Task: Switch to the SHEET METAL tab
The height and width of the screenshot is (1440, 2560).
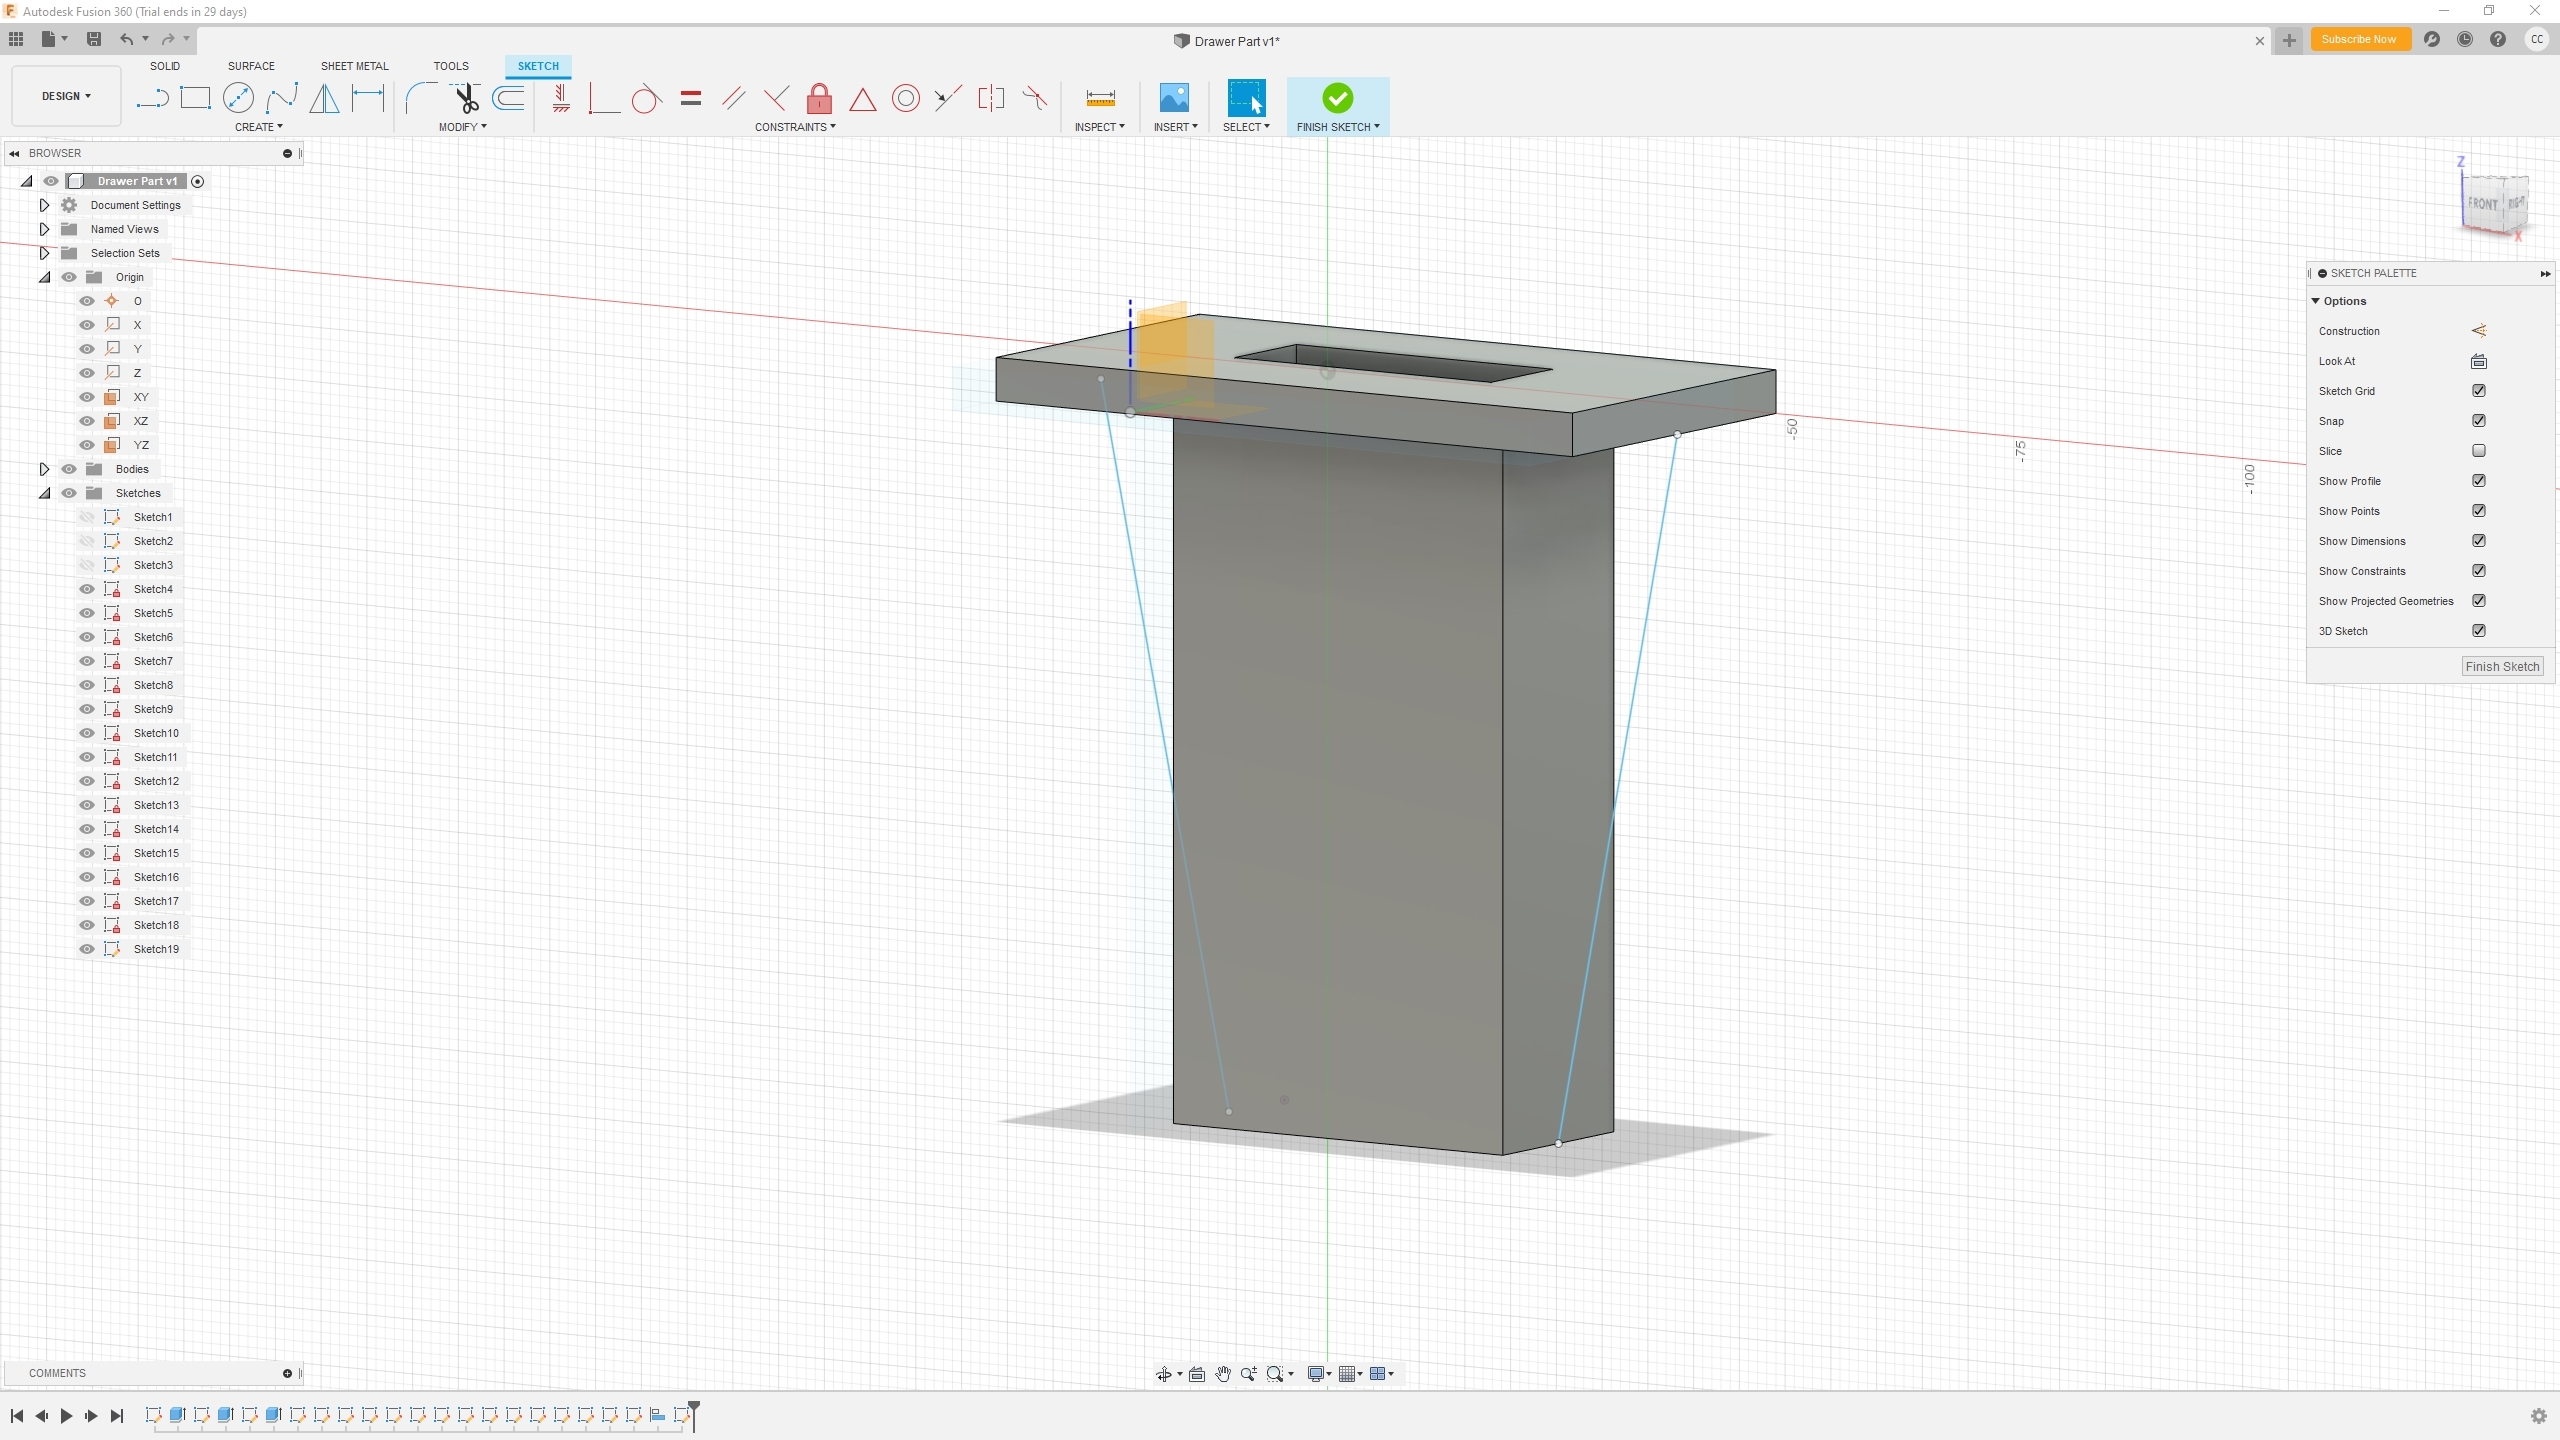Action: 354,66
